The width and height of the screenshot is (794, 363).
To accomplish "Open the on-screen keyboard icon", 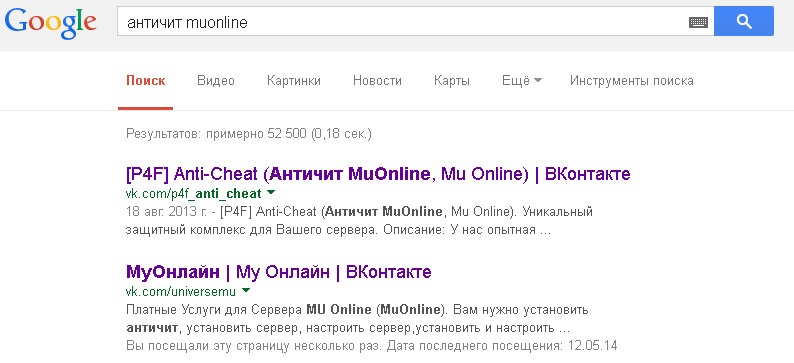I will click(698, 22).
